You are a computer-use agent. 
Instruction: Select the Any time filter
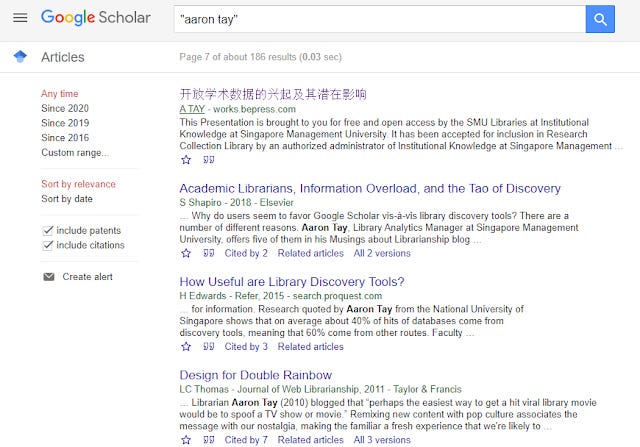point(60,94)
